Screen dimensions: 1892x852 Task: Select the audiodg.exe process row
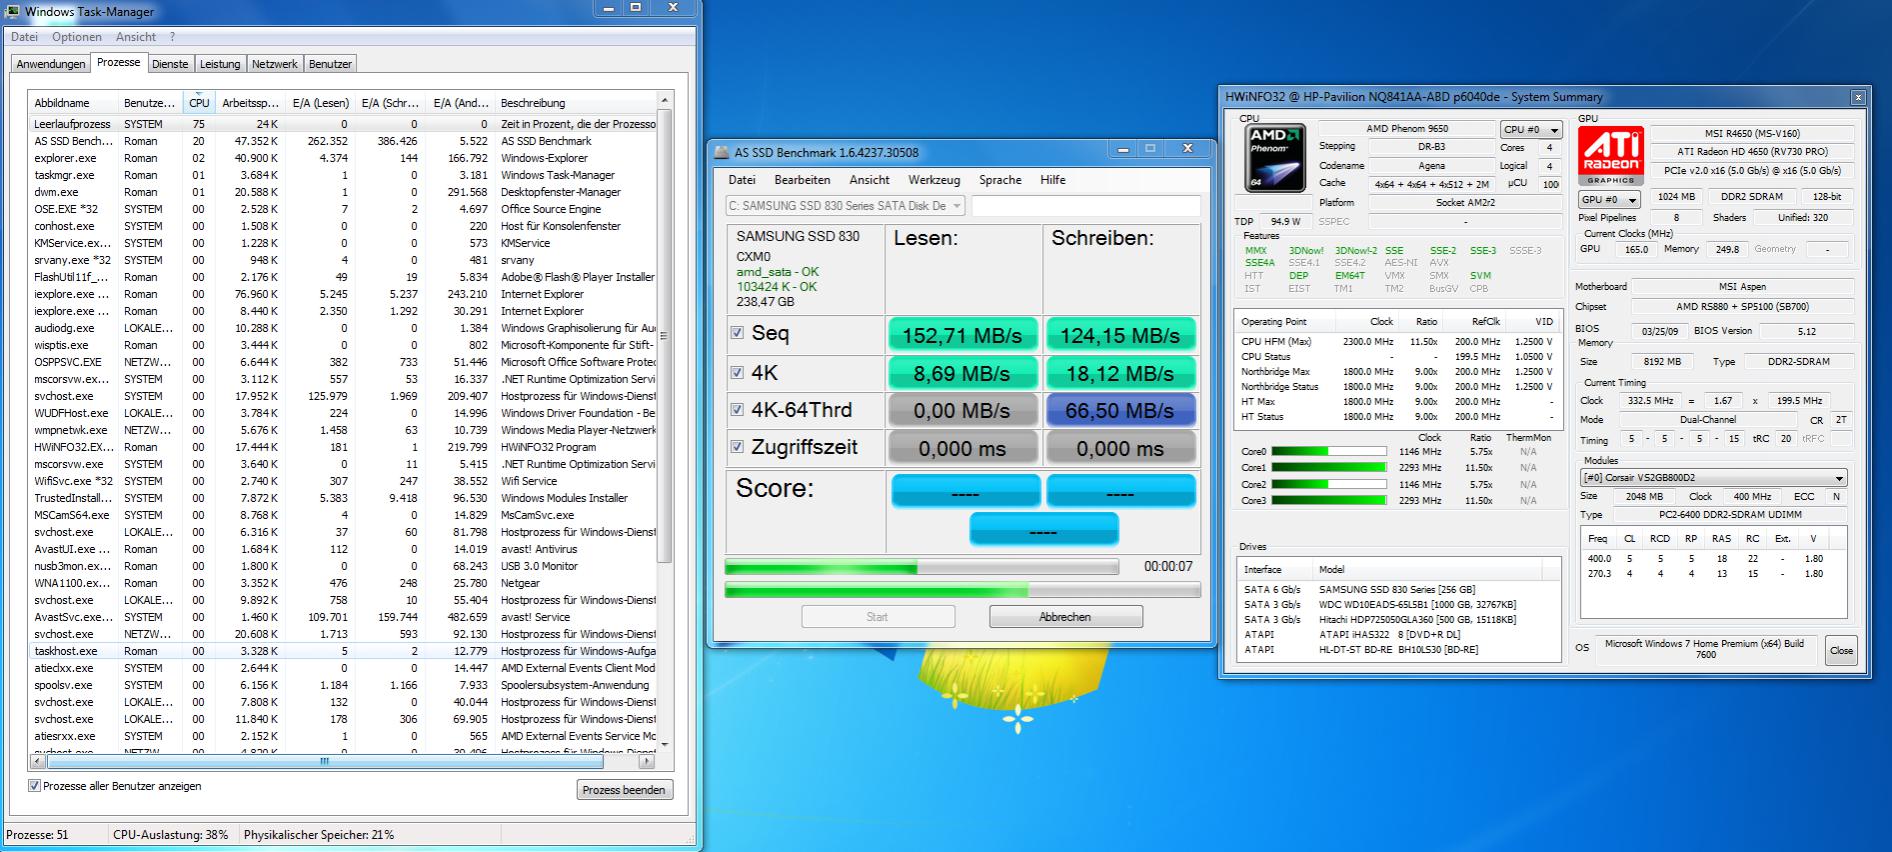point(343,328)
